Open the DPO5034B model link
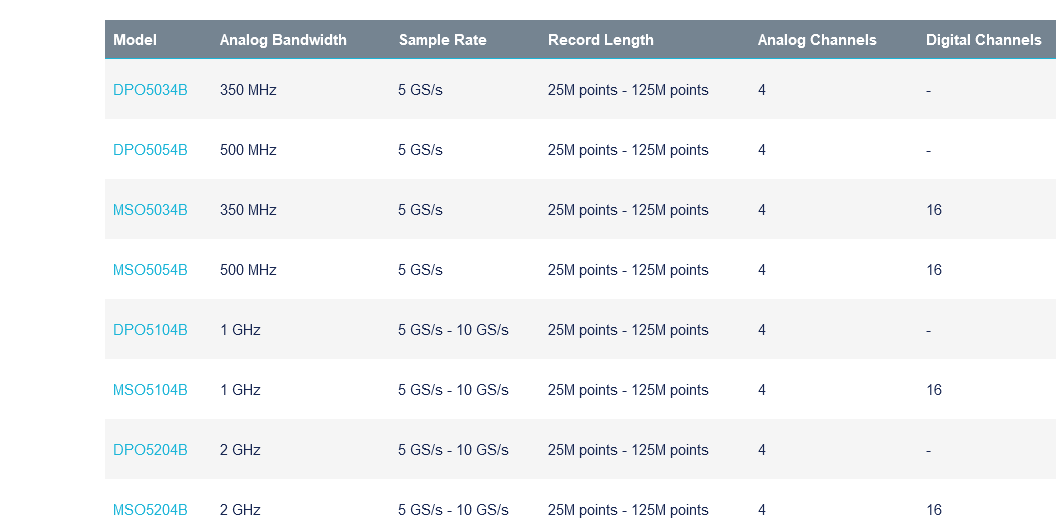Viewport: 1056px width, 529px height. point(150,90)
